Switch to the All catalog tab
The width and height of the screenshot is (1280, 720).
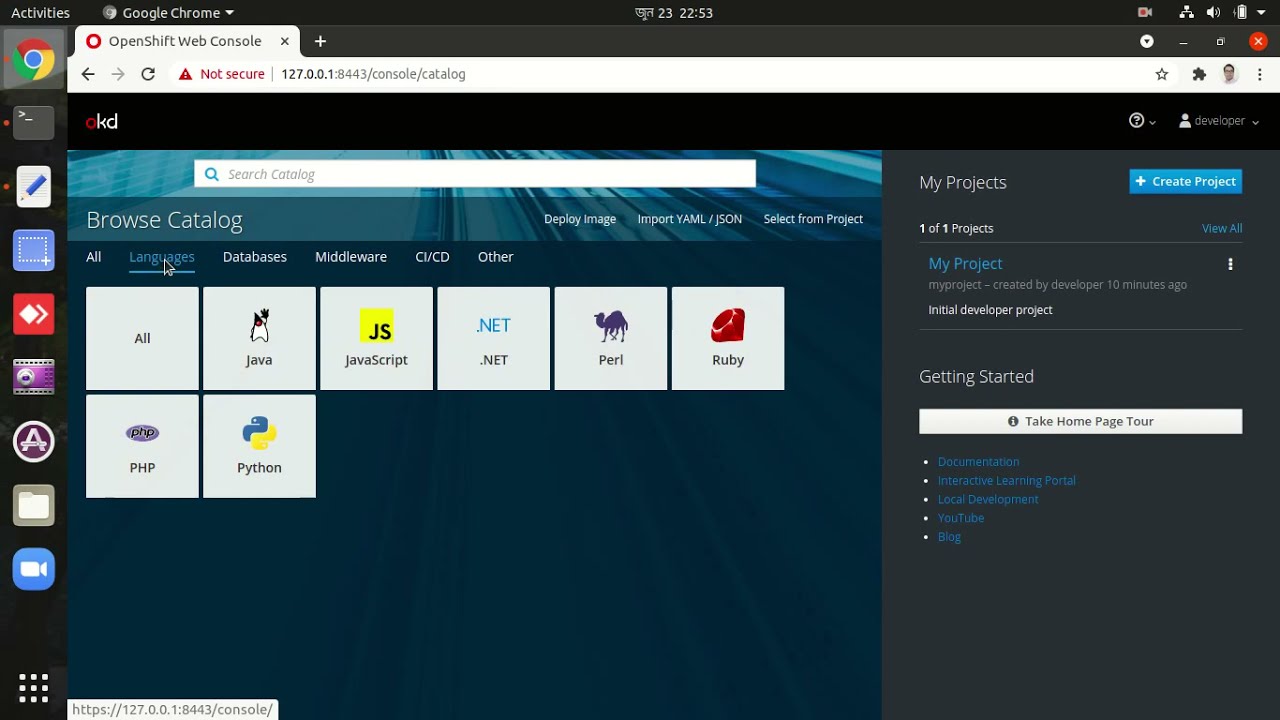click(x=94, y=257)
